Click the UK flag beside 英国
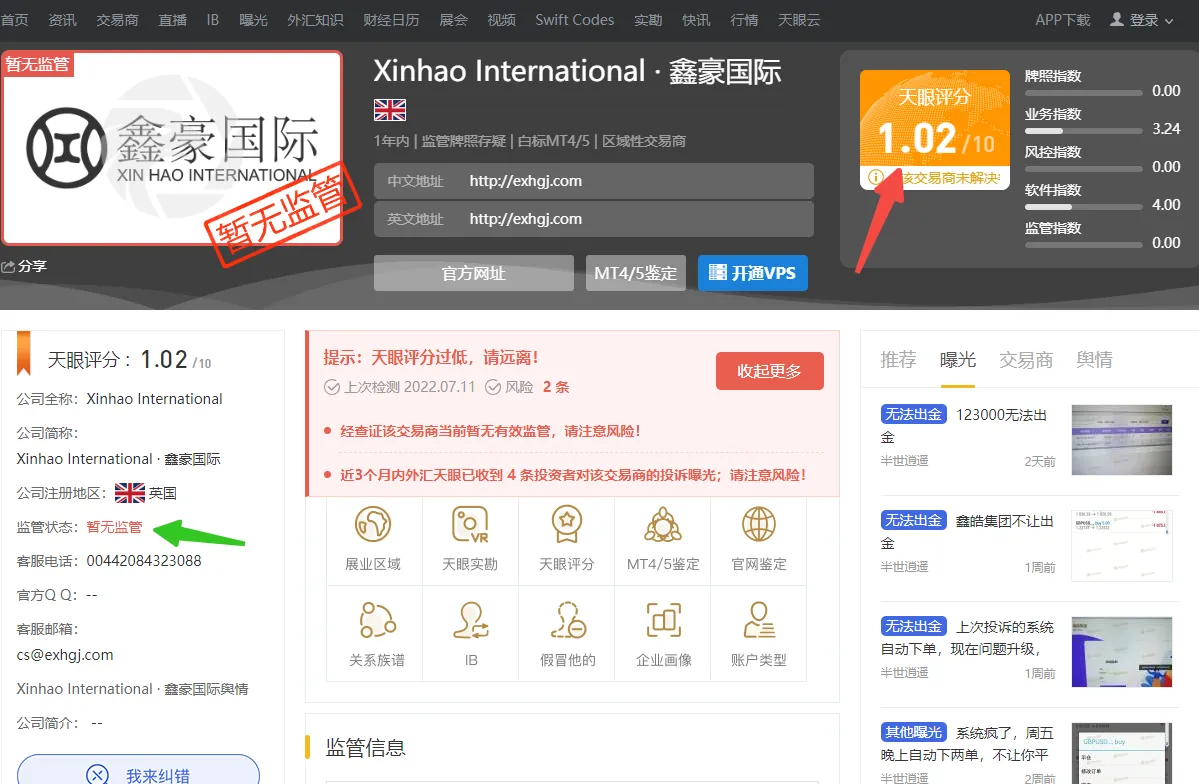1199x784 pixels. [130, 493]
